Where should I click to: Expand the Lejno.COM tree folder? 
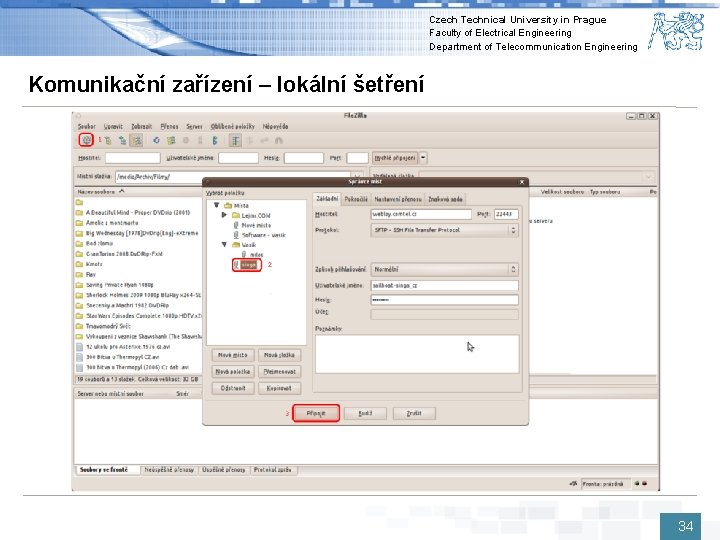225,215
